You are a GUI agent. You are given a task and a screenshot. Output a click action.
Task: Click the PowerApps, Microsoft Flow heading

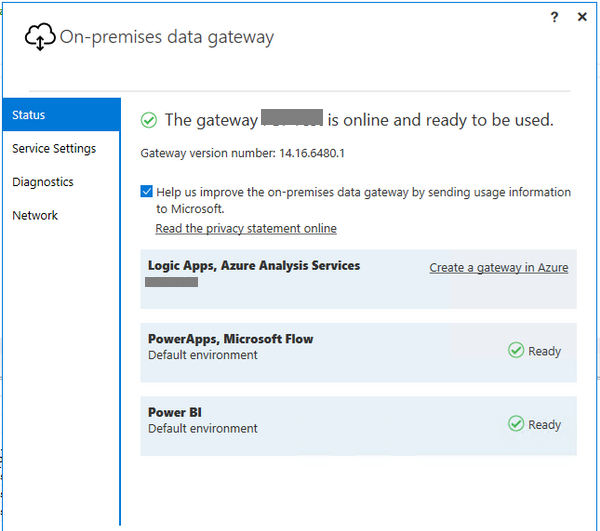[x=231, y=339]
